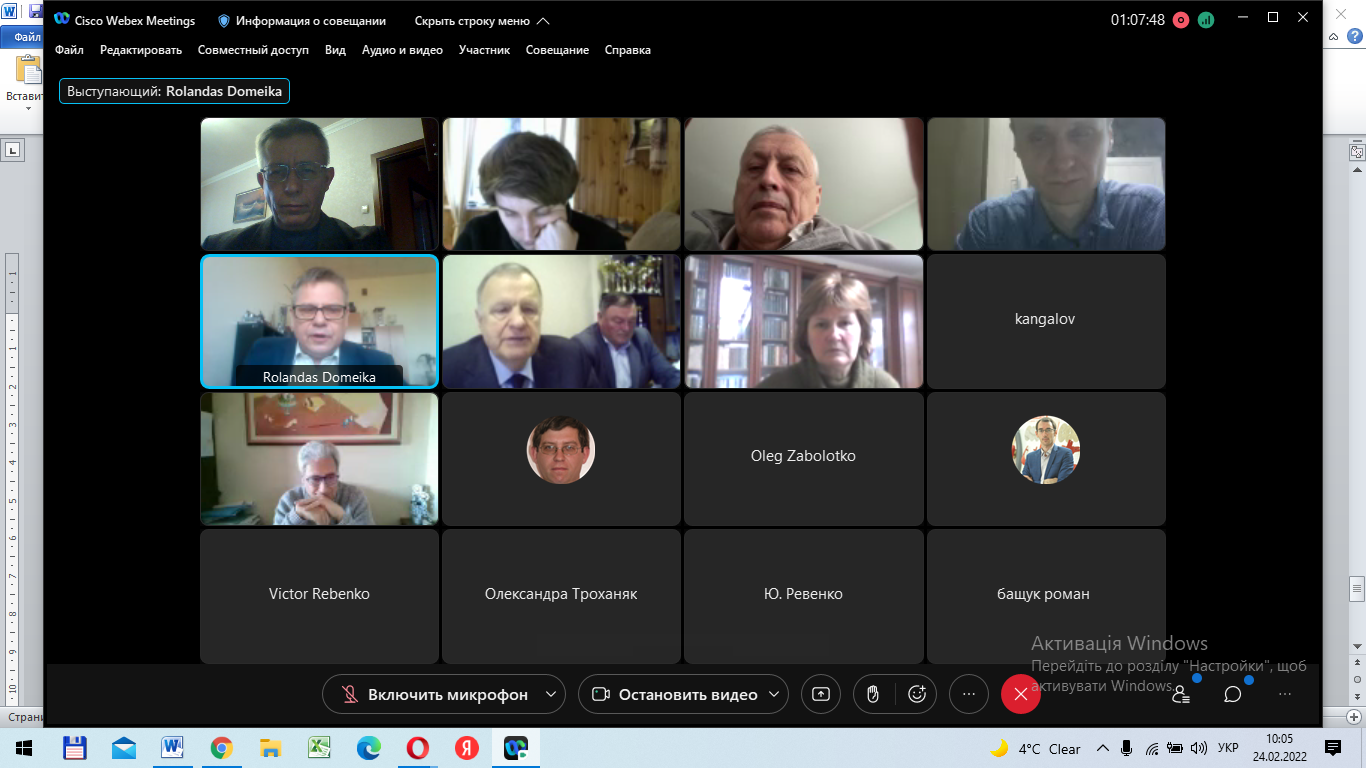Select the kangalov participant tile
Image resolution: width=1366 pixels, height=768 pixels.
coord(1046,321)
